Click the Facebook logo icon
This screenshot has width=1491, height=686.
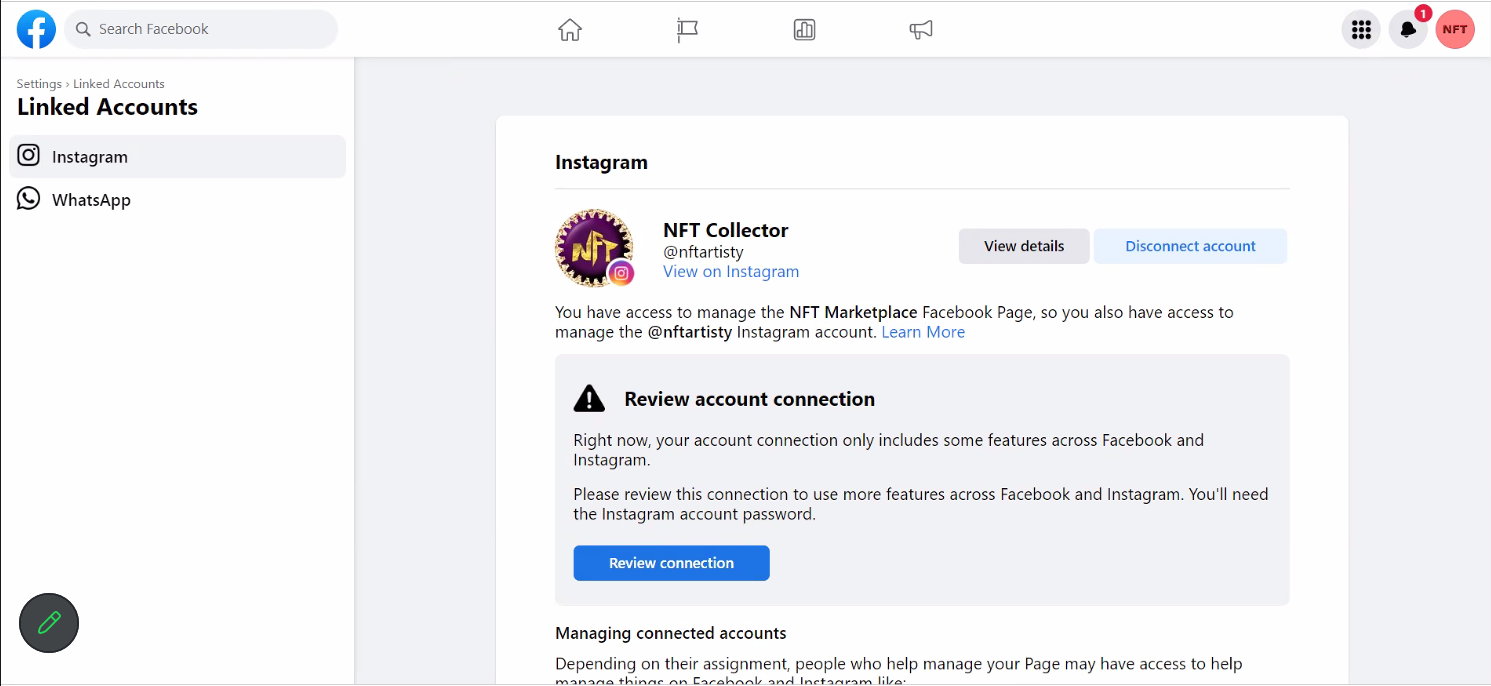[x=36, y=29]
